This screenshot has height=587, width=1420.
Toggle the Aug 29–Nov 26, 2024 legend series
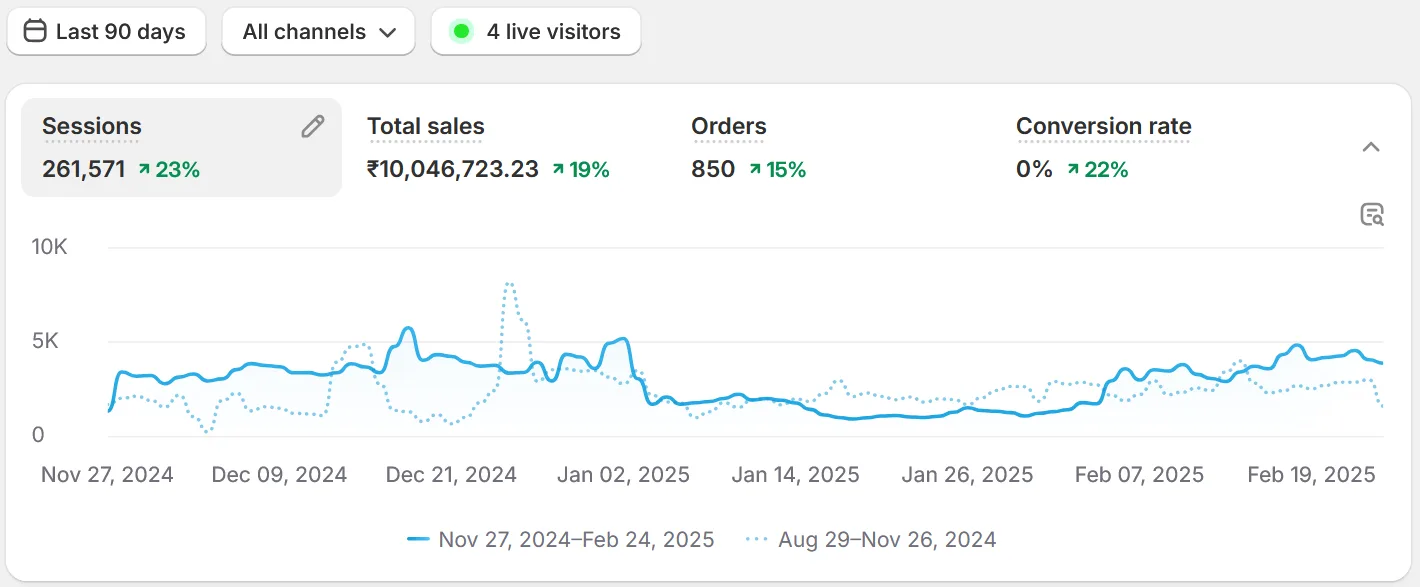tap(872, 540)
